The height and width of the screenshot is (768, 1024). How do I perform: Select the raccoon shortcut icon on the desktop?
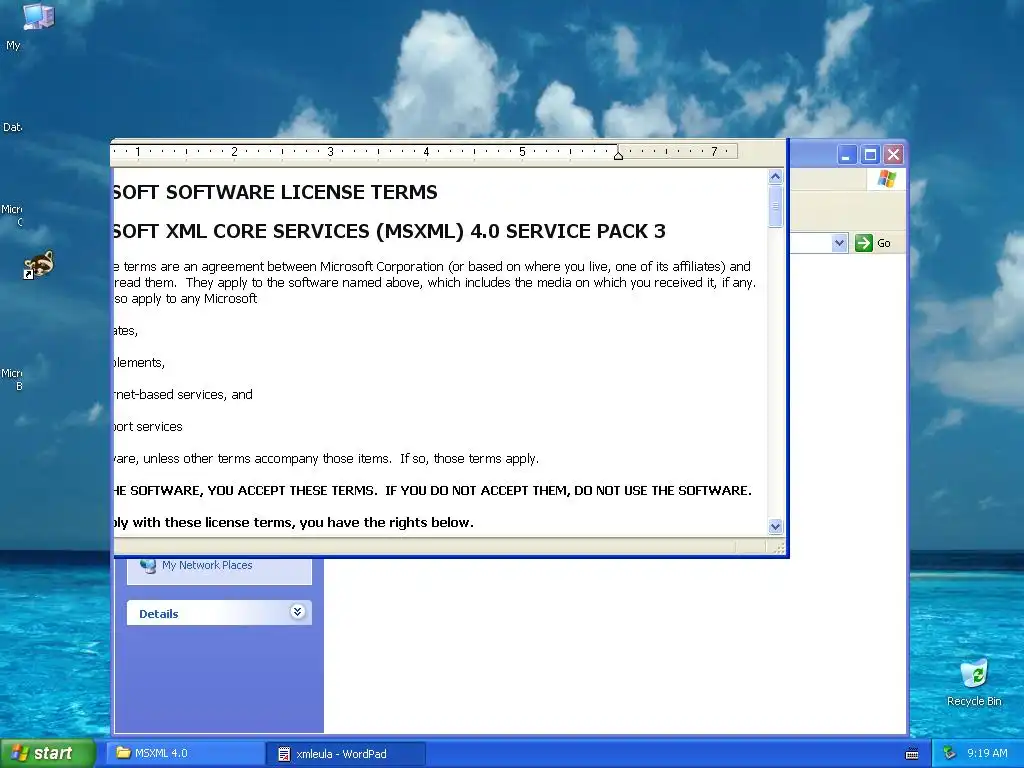click(x=39, y=264)
